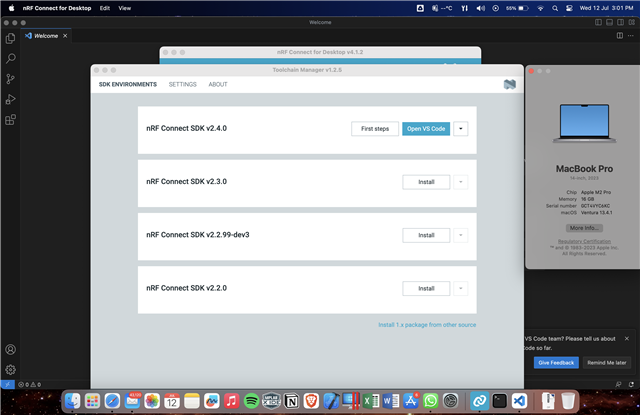Screen dimensions: 640x415
Task: Click the Nordic logo icon in Toolchain Manager
Action: click(x=509, y=84)
